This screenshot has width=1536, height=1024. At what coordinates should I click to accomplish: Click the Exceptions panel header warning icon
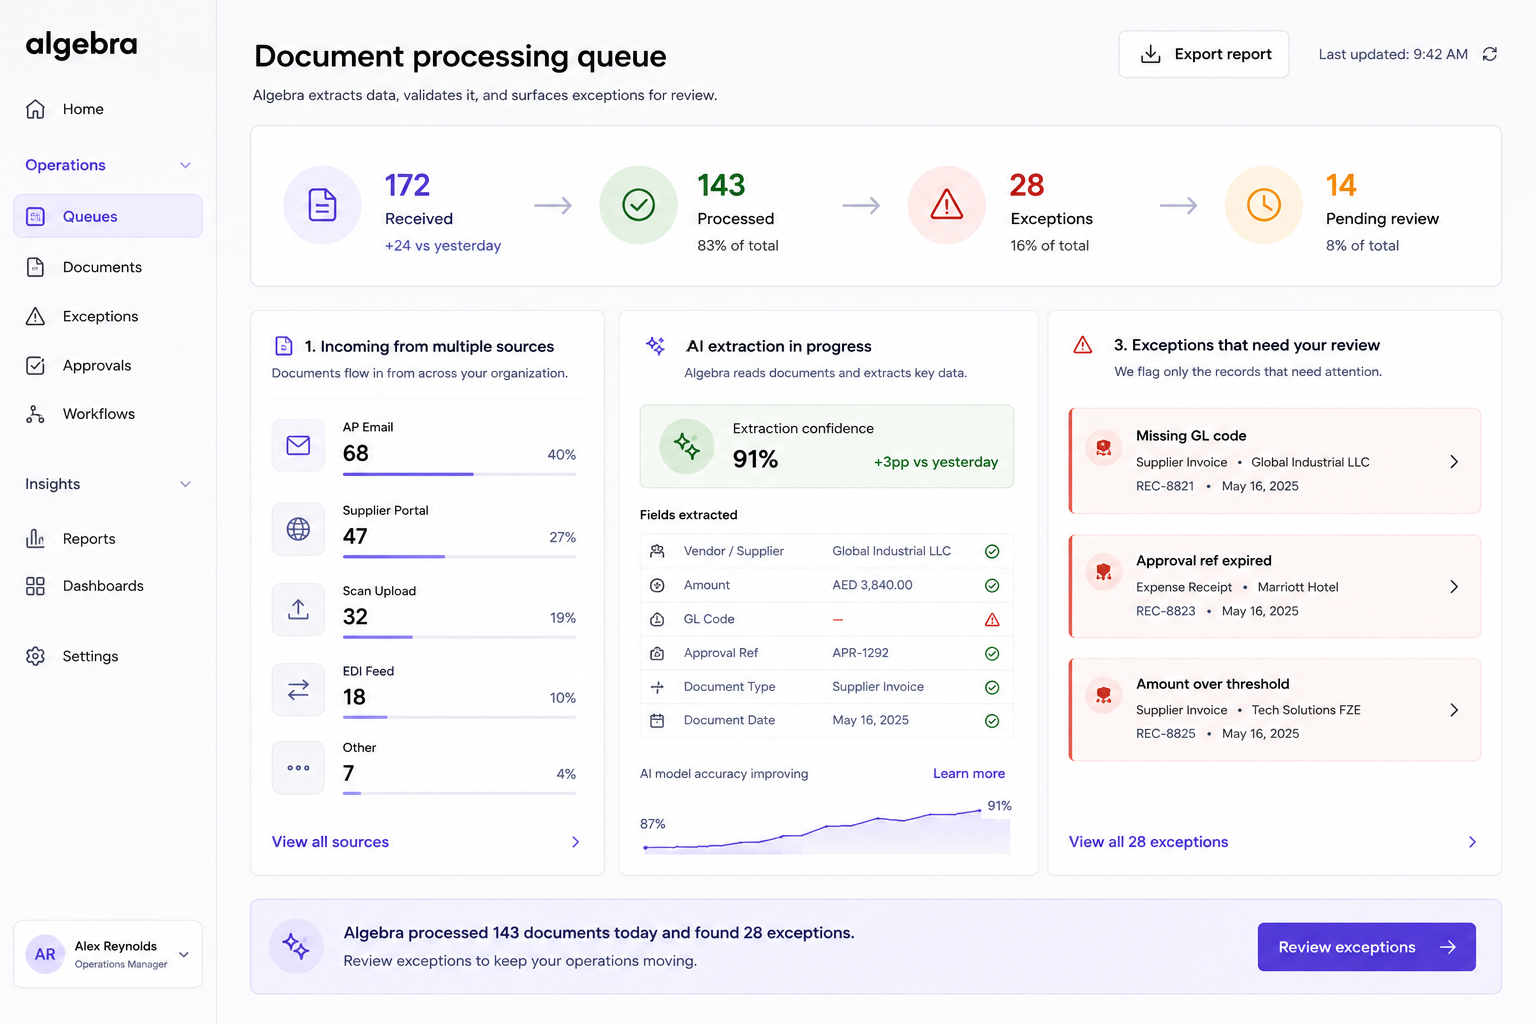tap(1082, 345)
